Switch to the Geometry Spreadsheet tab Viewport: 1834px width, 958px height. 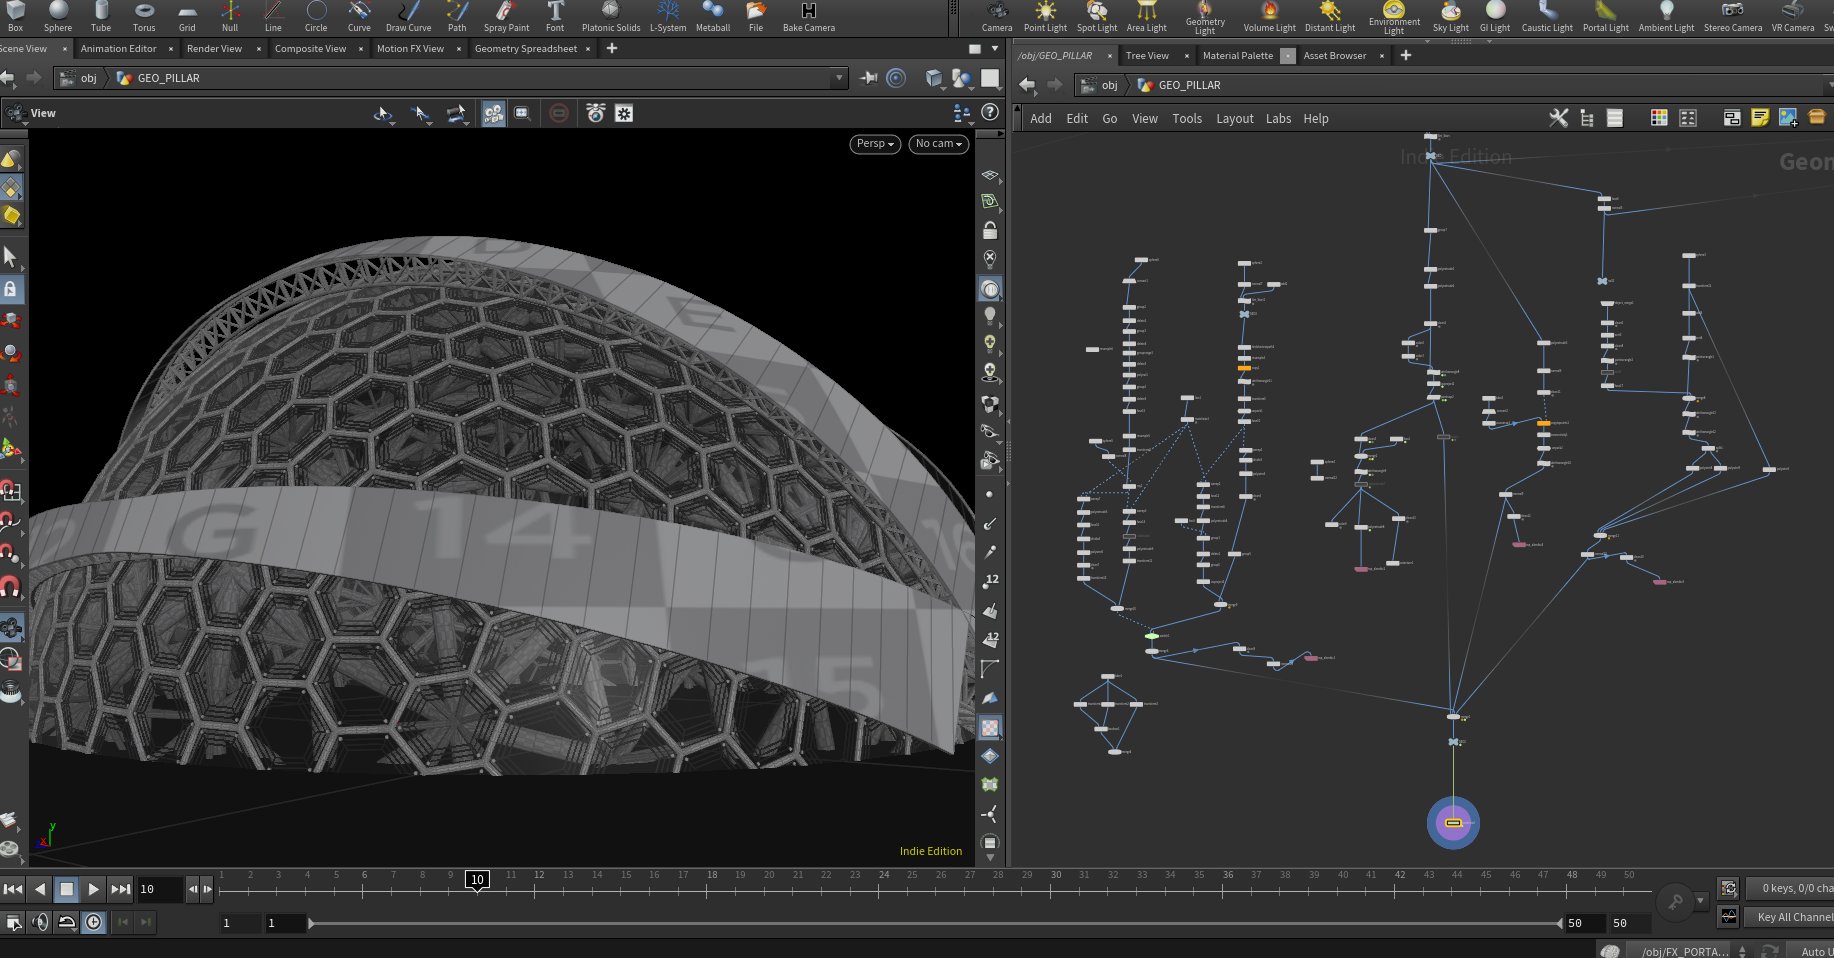(x=525, y=49)
